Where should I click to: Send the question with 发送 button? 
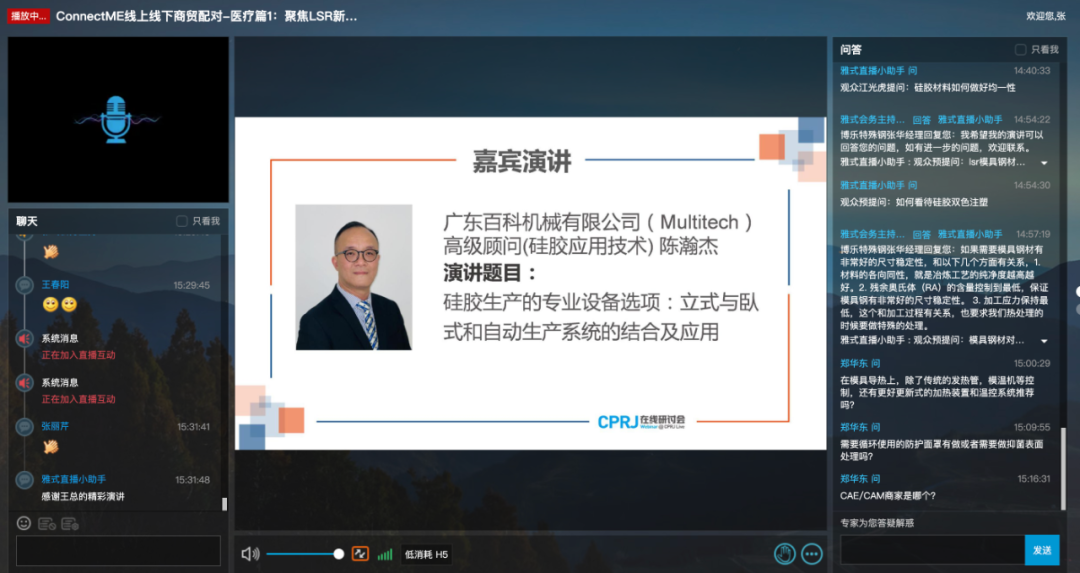point(1042,550)
